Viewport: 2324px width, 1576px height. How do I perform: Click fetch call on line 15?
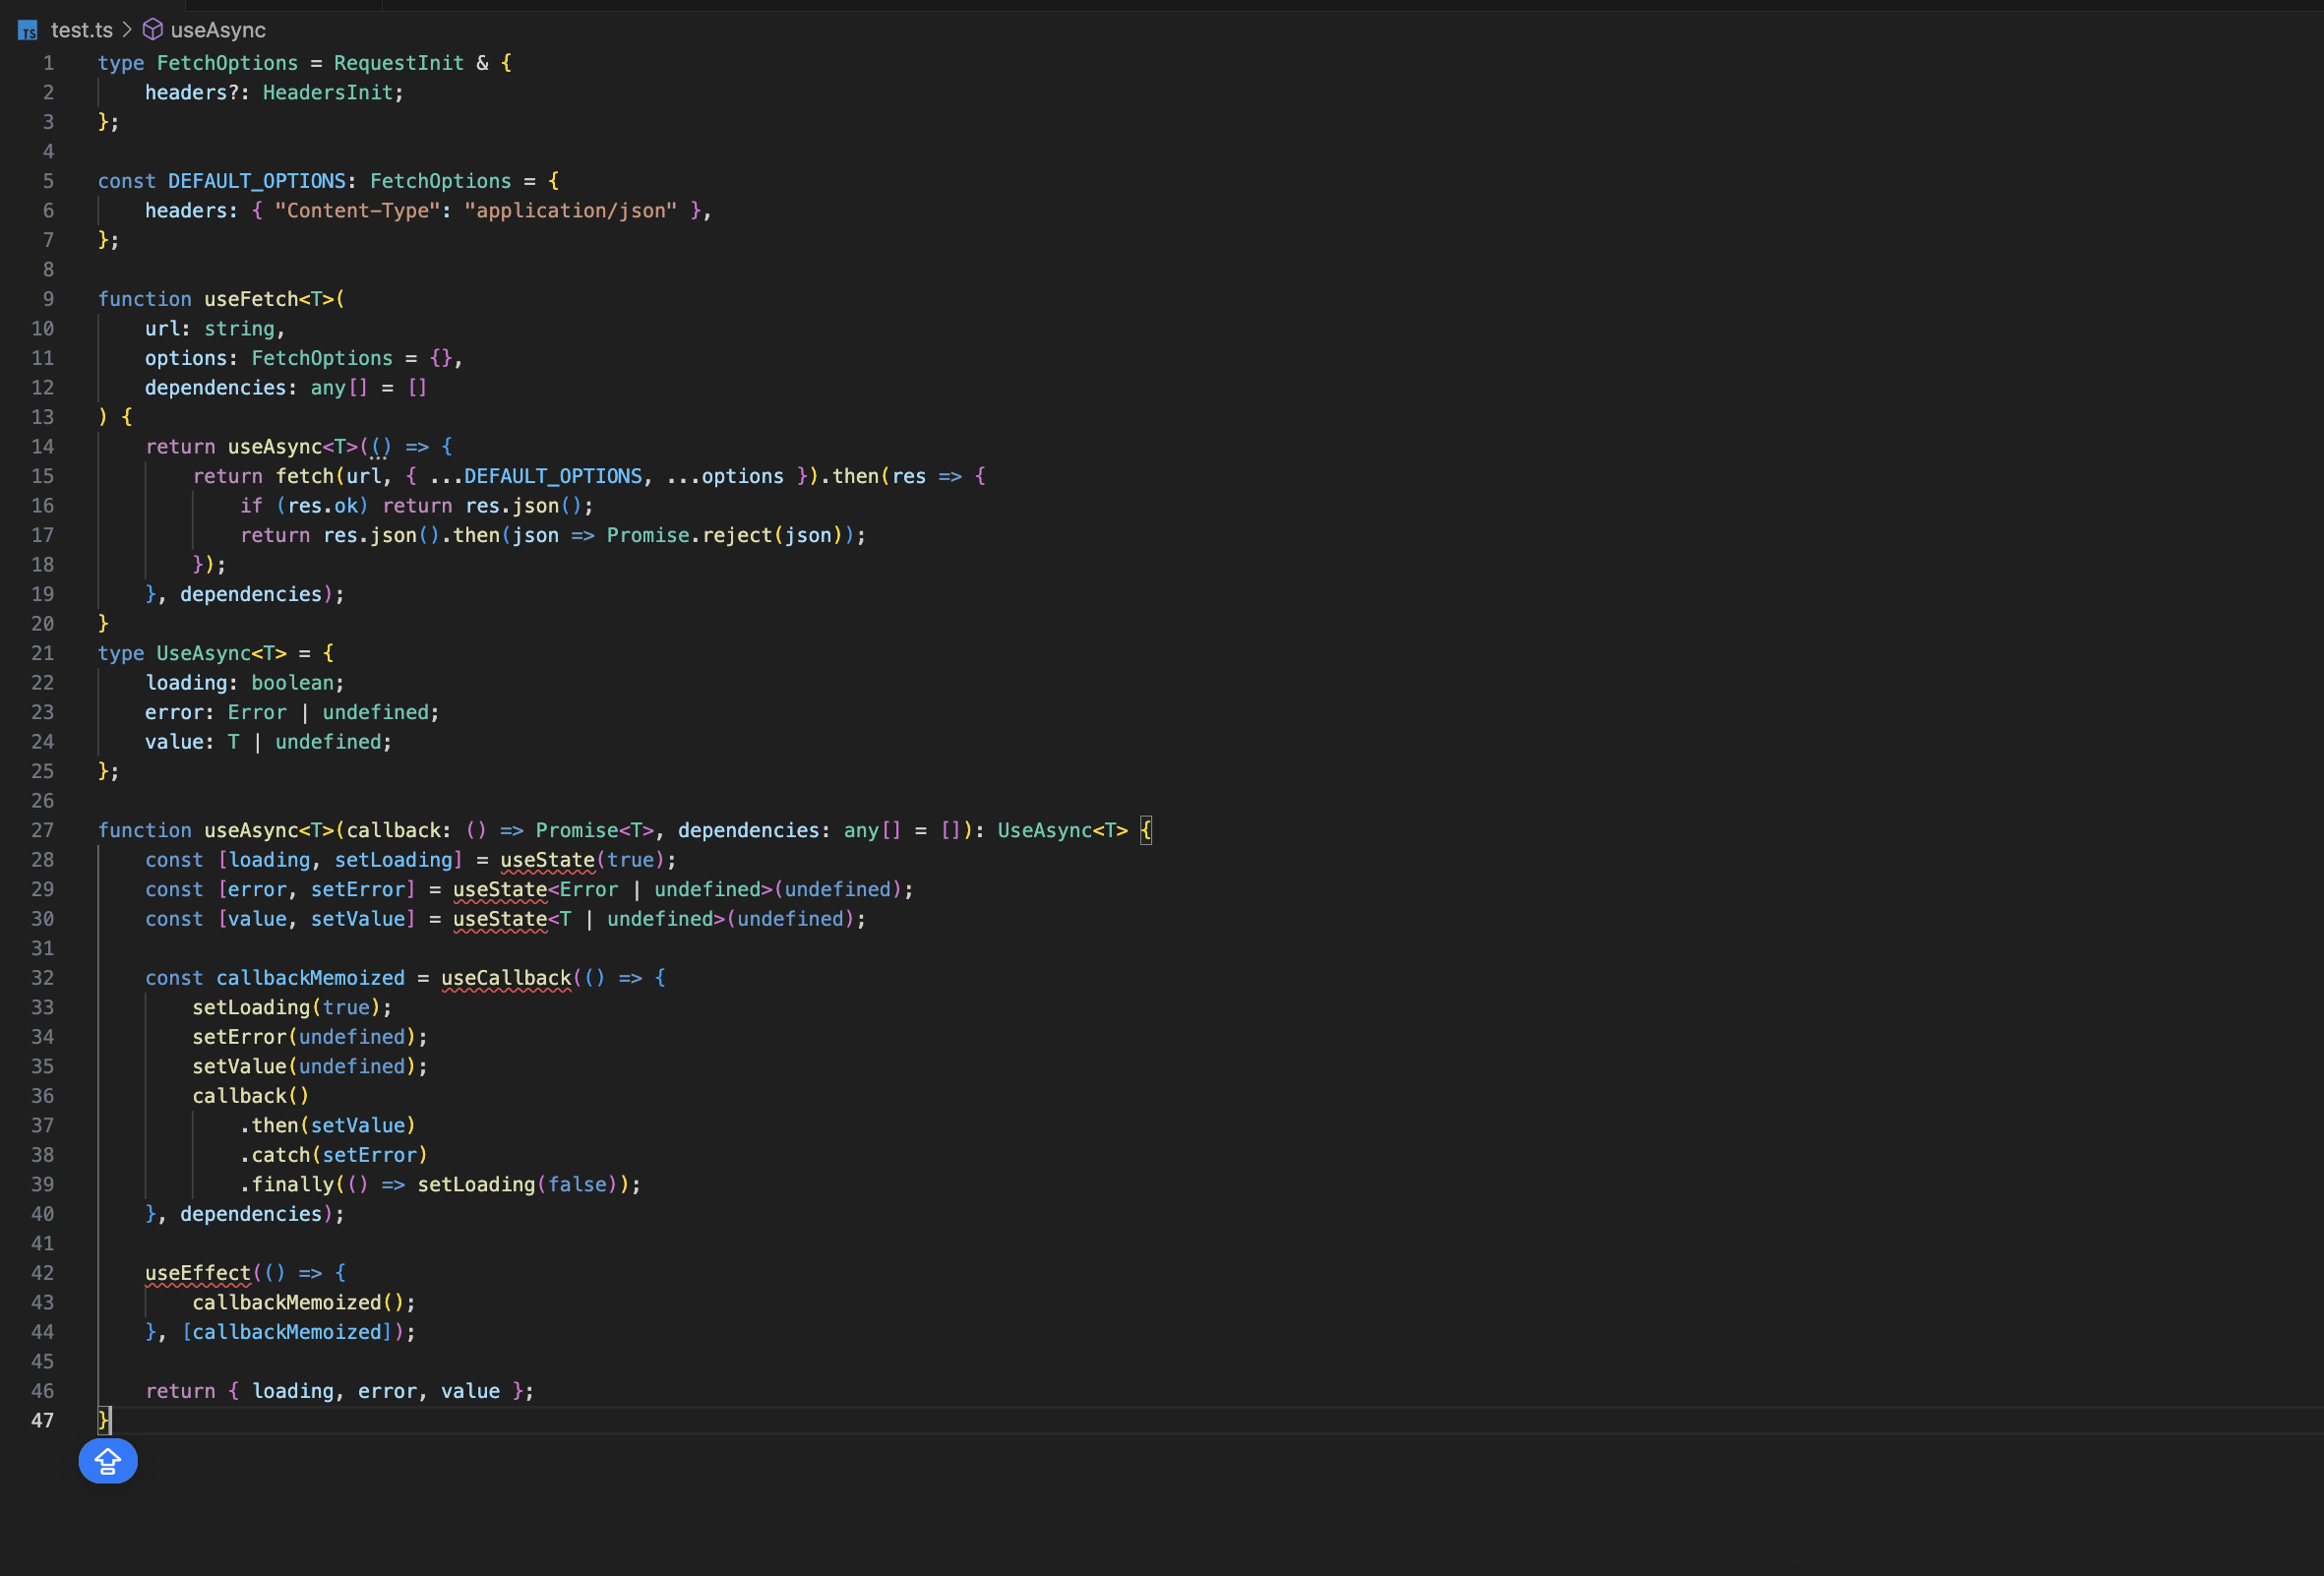point(305,476)
